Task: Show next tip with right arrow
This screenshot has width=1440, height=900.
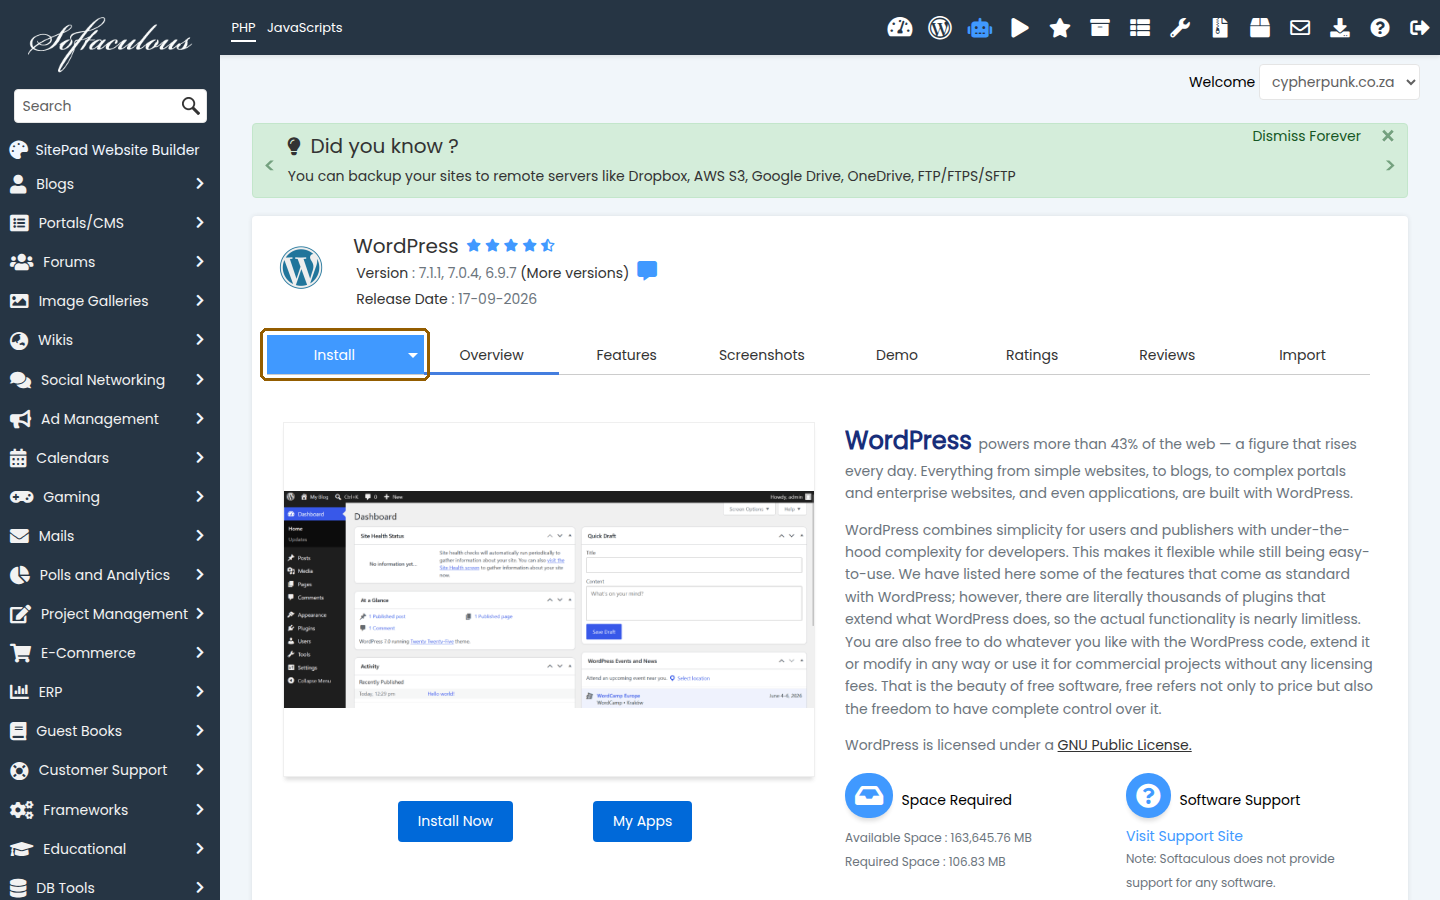Action: coord(1390,165)
